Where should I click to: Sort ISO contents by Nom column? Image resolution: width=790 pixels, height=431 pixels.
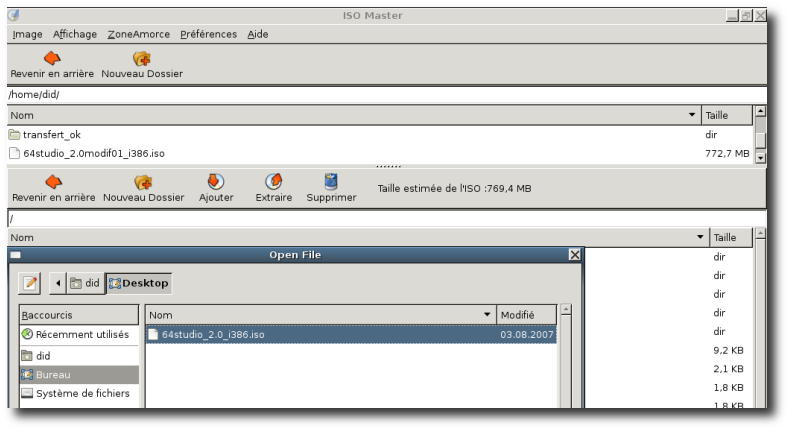(x=358, y=237)
